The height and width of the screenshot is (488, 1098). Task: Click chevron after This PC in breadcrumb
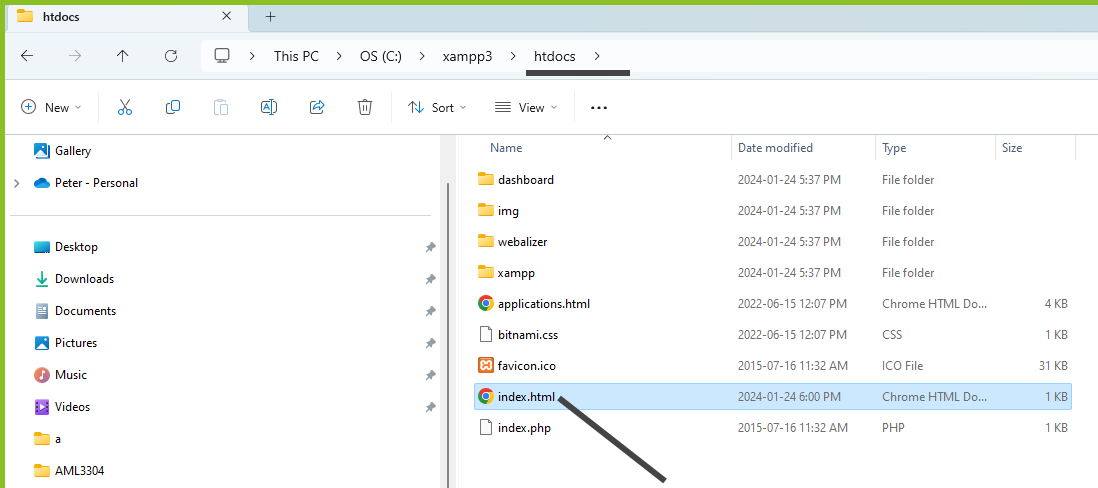pos(339,56)
